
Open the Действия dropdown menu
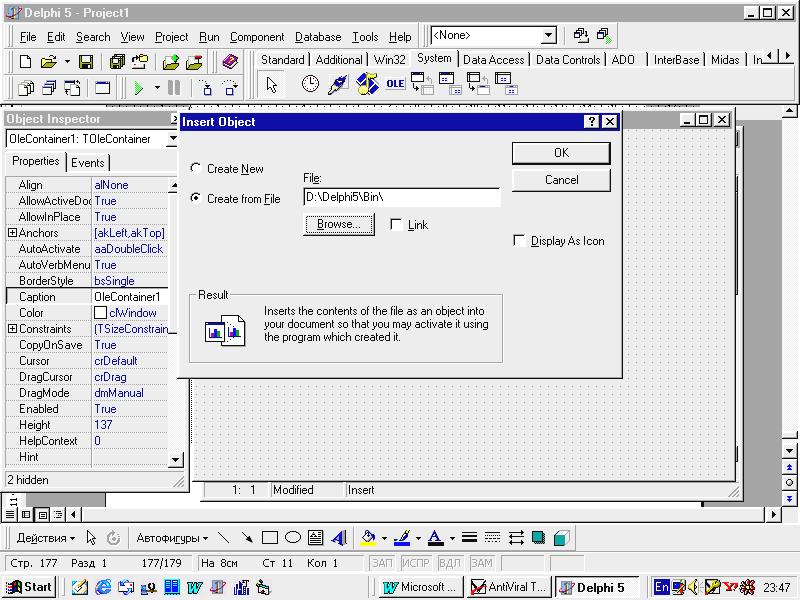pos(45,538)
